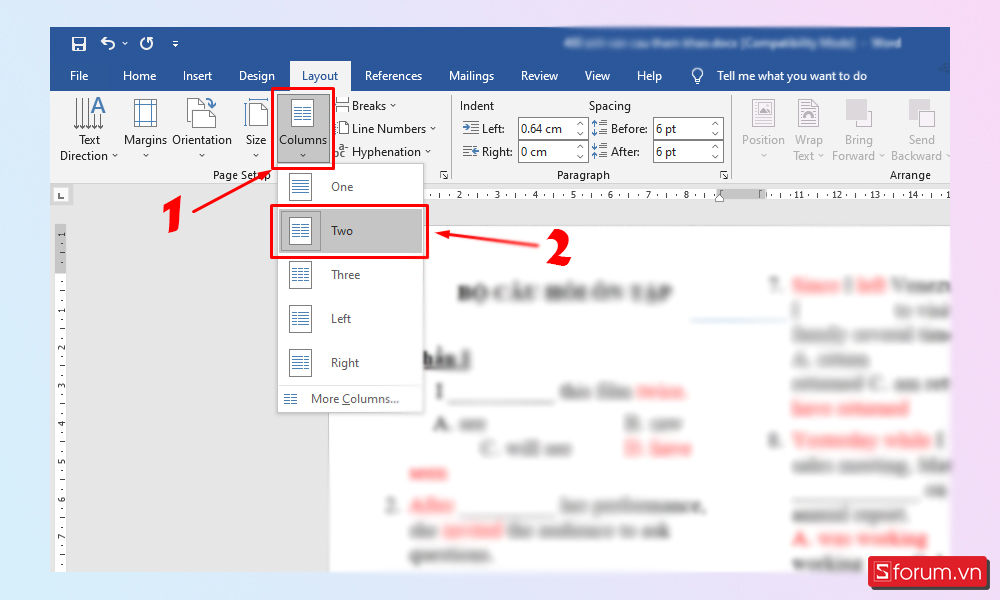The height and width of the screenshot is (600, 1000).
Task: Click the Spacing After value field
Action: [681, 152]
